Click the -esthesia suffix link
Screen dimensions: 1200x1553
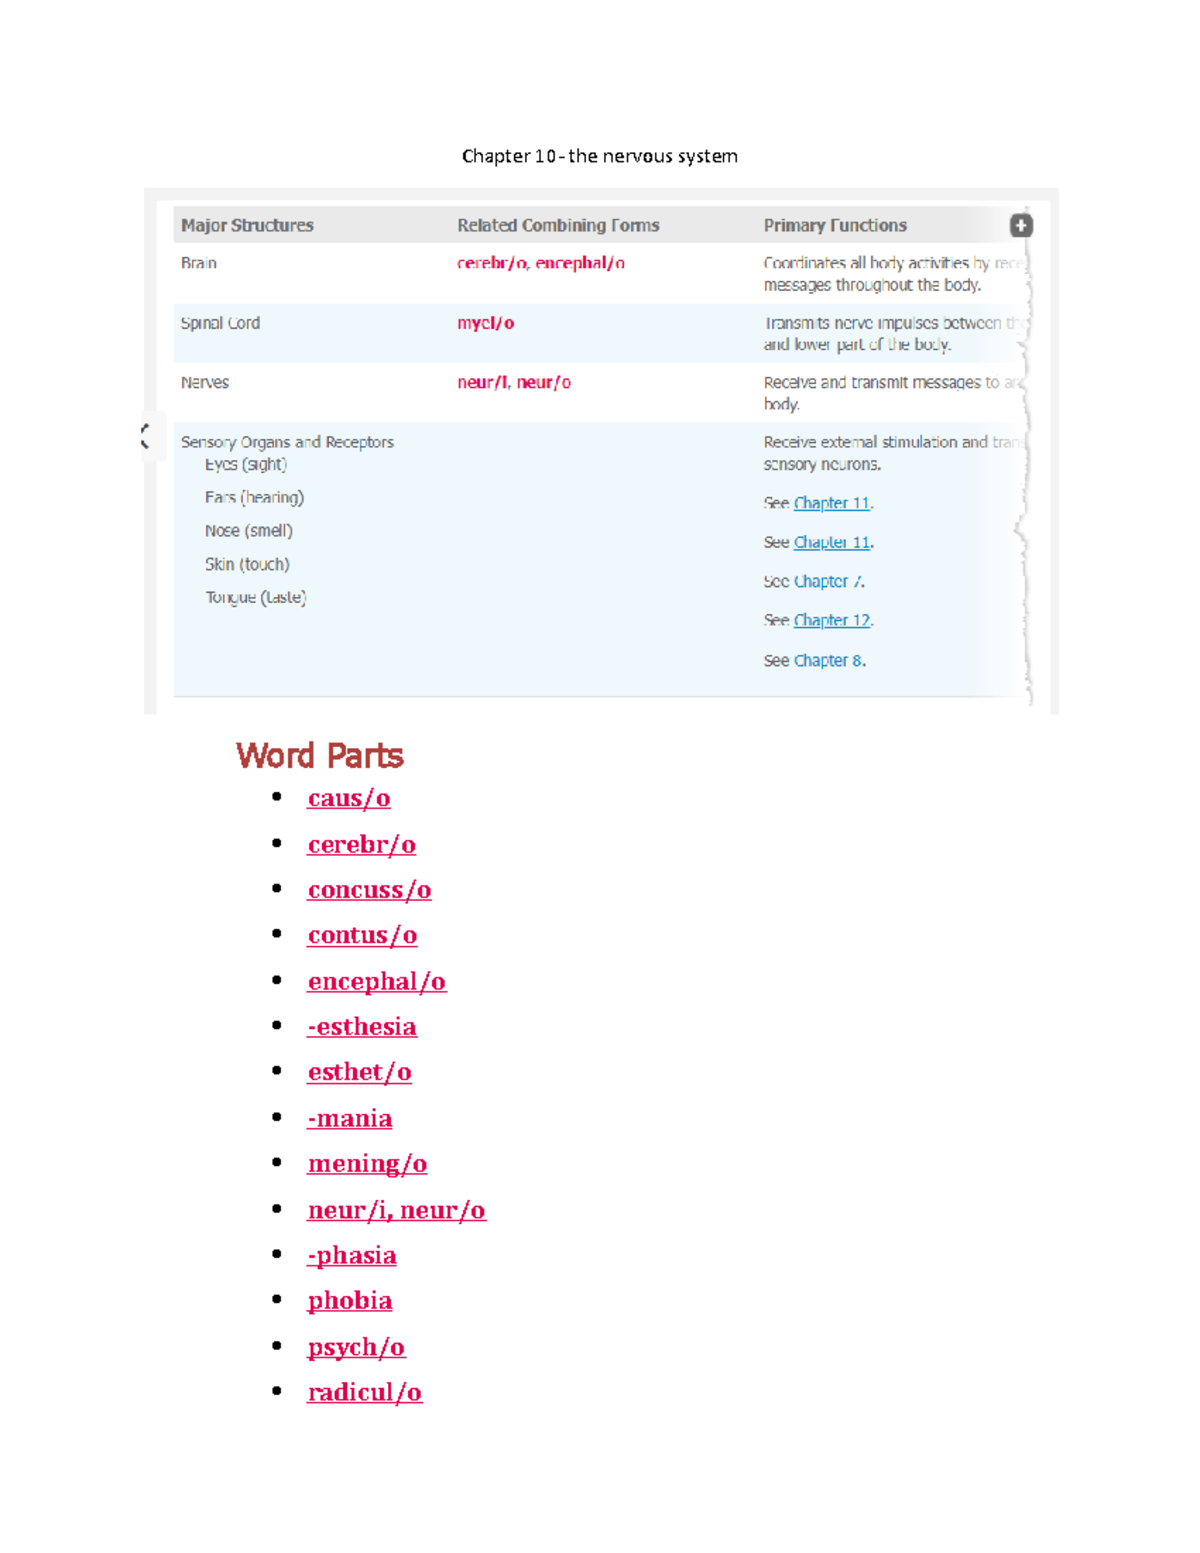tap(361, 1027)
